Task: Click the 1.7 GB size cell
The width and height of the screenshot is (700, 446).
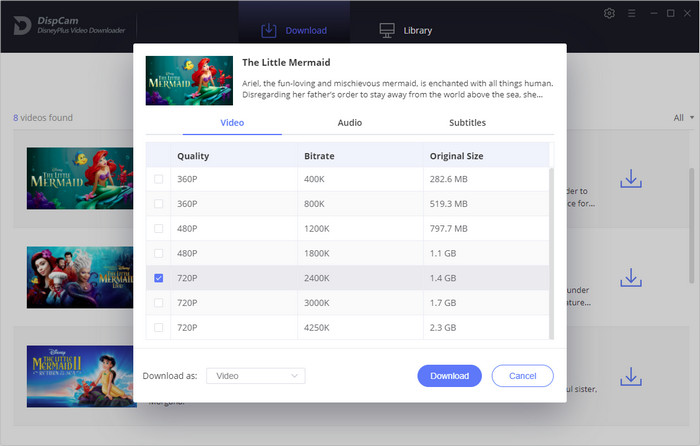Action: click(x=443, y=303)
